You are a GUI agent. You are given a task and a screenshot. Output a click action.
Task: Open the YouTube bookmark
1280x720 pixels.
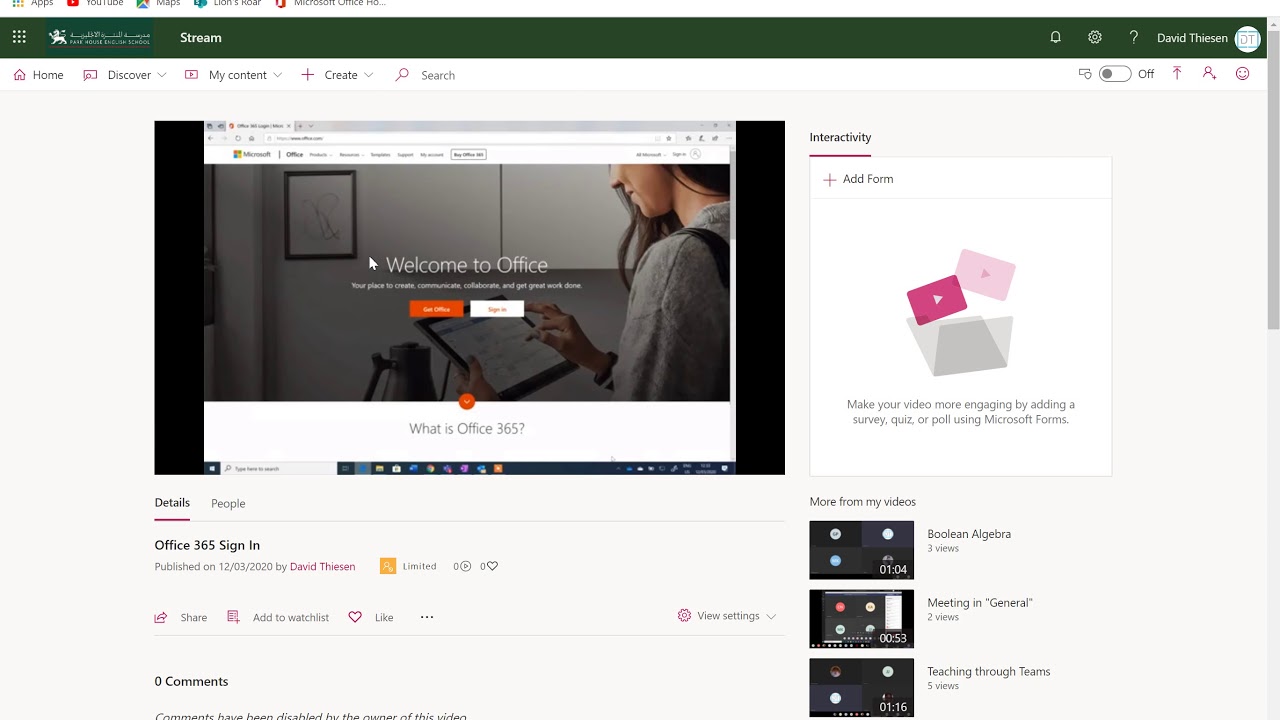click(x=95, y=3)
